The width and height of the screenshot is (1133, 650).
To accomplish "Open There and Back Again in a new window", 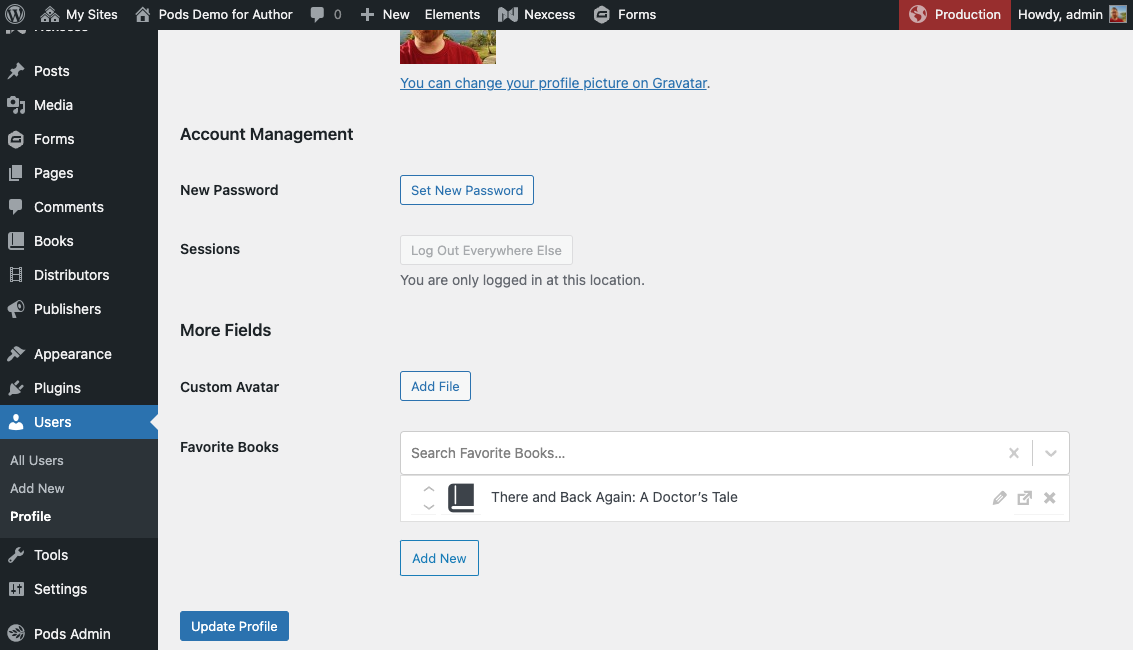I will click(x=1024, y=497).
